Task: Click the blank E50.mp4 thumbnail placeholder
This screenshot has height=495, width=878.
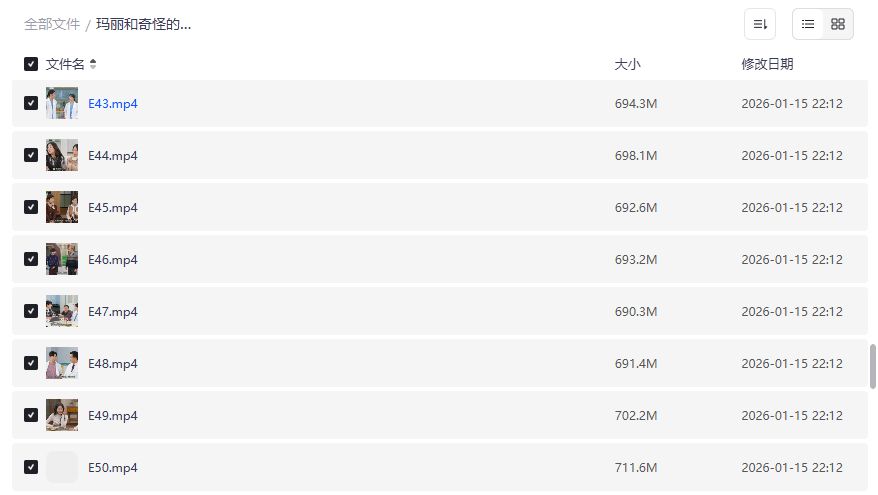Action: pos(62,467)
